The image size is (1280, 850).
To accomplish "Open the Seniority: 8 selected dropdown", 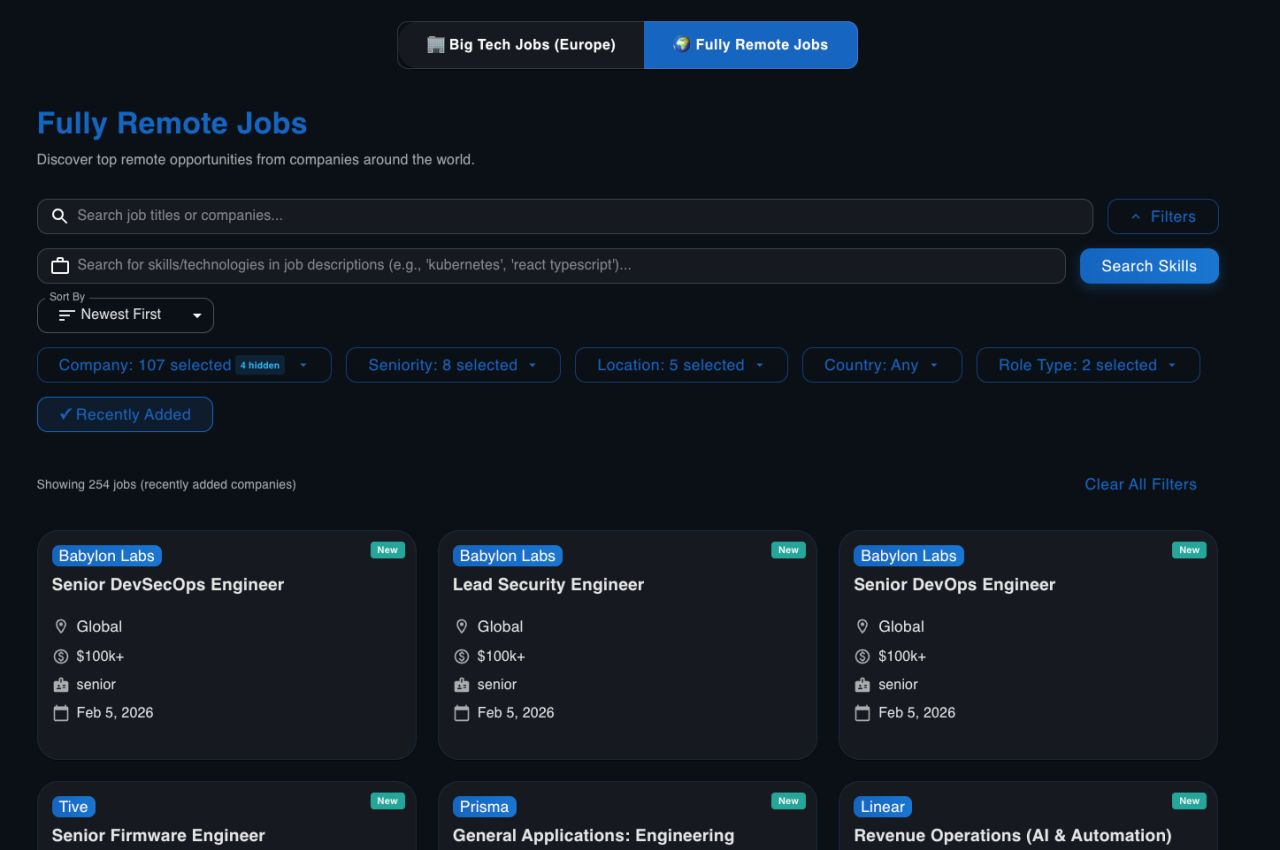I will pos(453,365).
